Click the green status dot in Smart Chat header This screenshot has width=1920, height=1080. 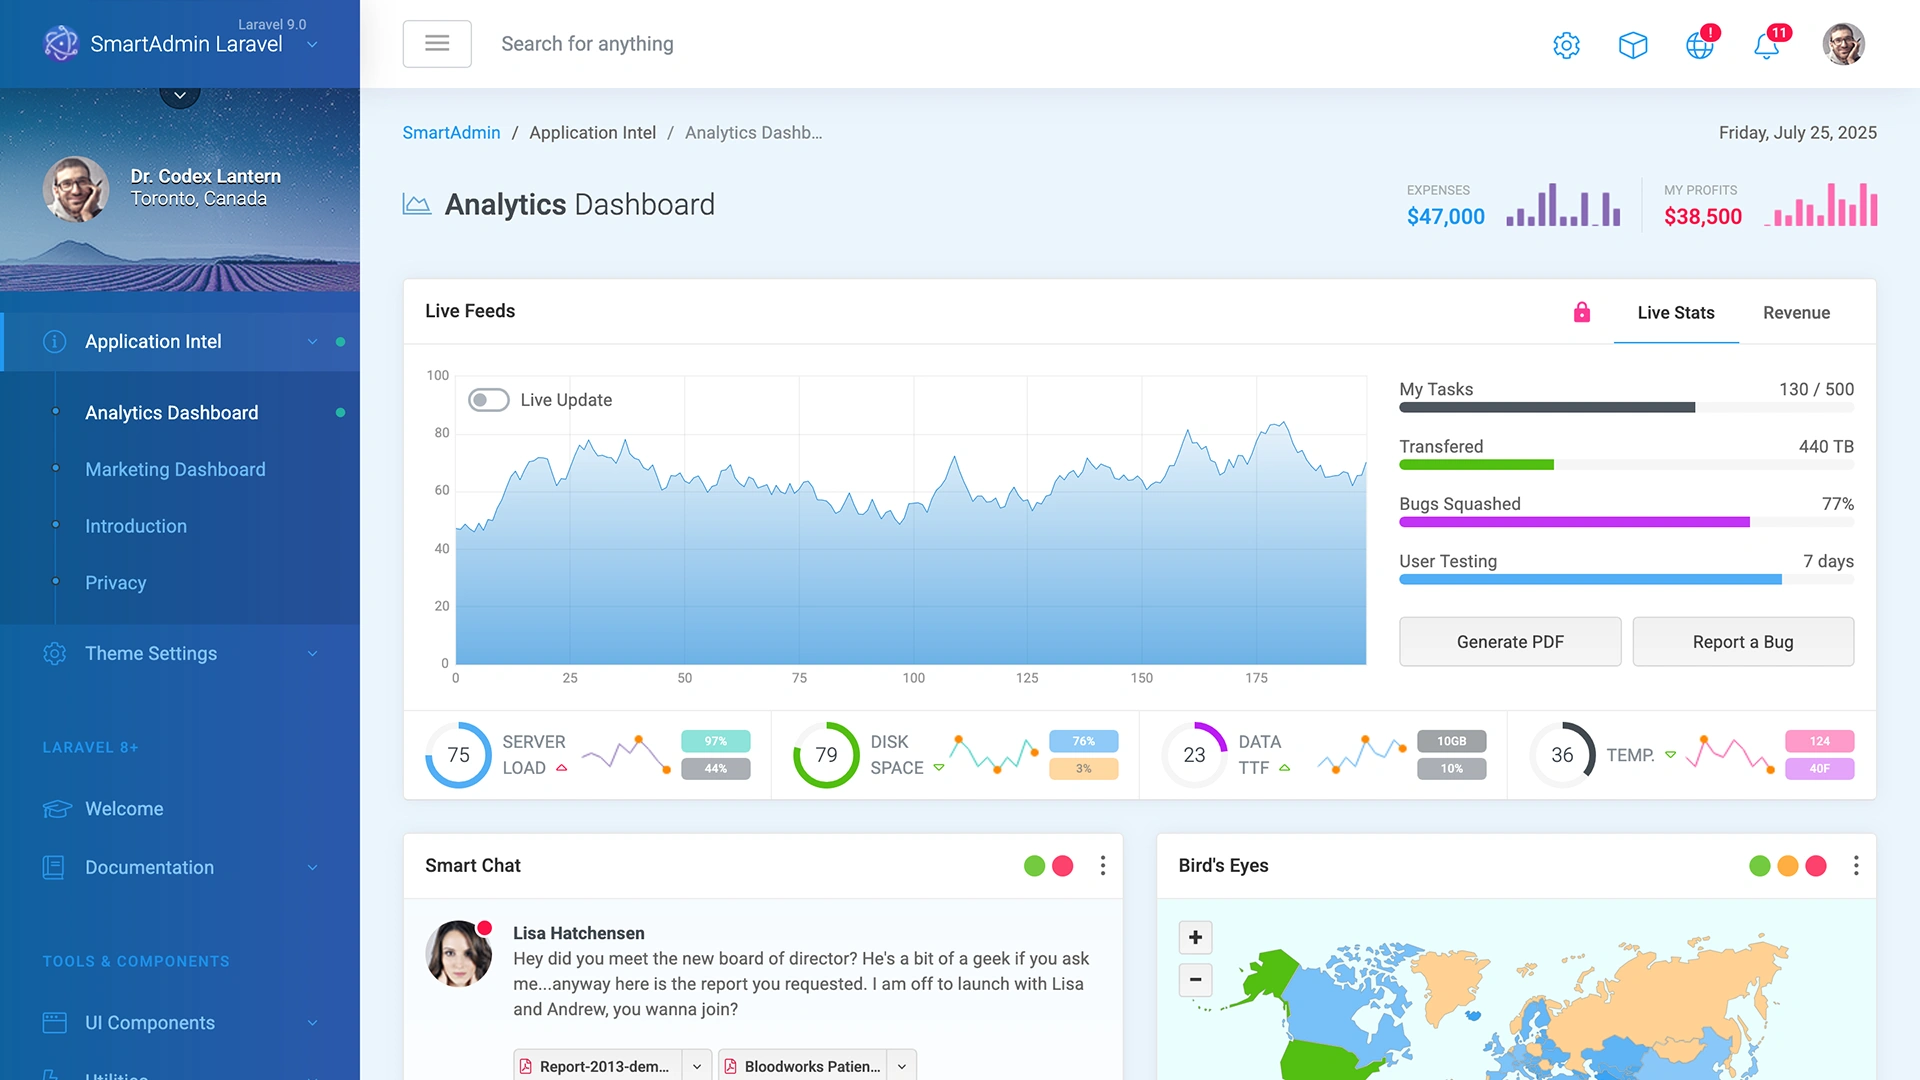point(1034,865)
